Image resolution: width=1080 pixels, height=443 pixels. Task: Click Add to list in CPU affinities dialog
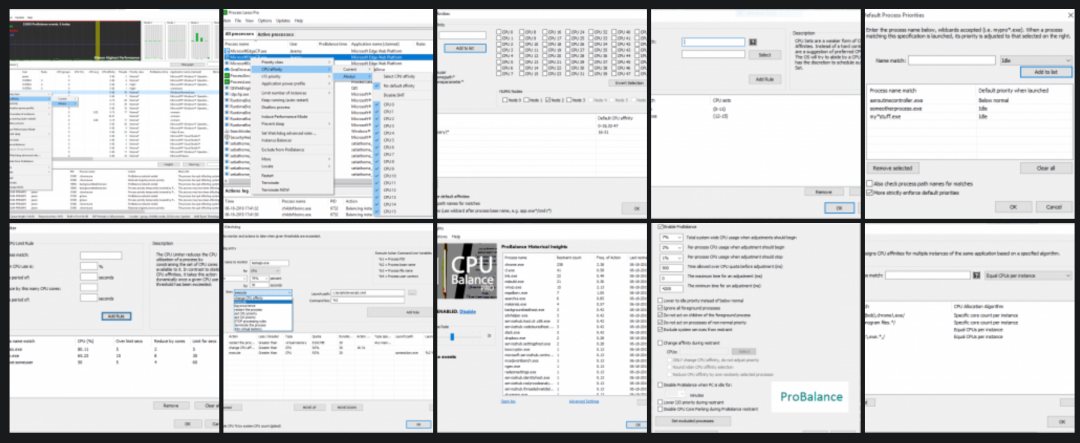coord(465,48)
